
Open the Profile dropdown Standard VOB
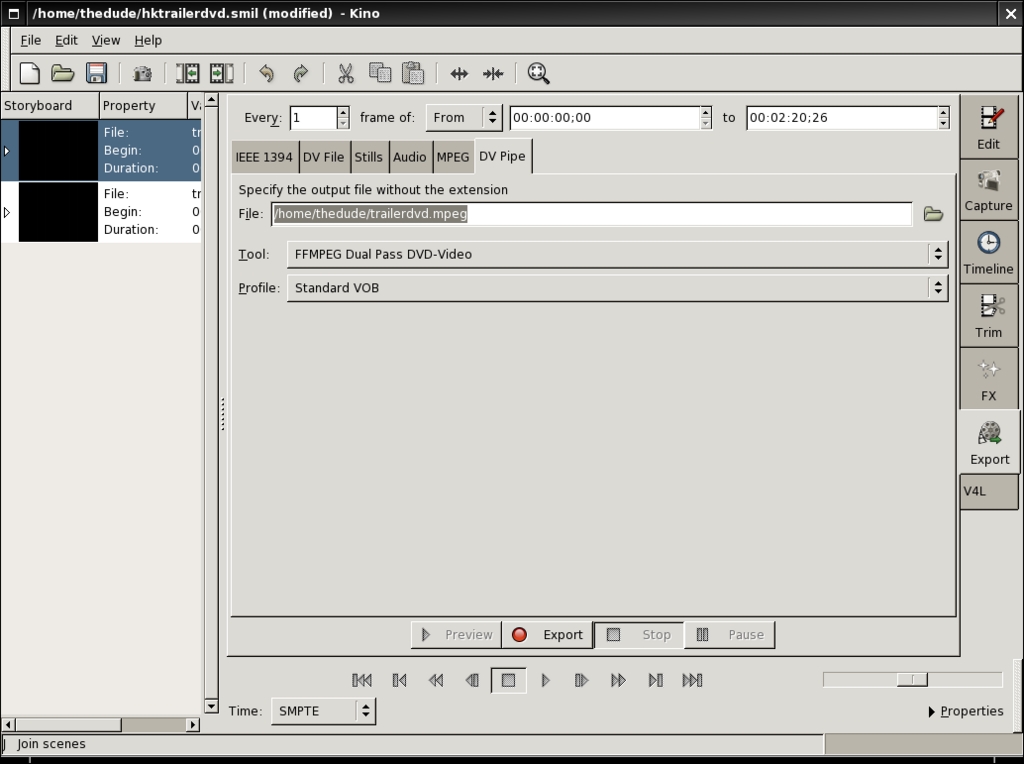click(617, 288)
